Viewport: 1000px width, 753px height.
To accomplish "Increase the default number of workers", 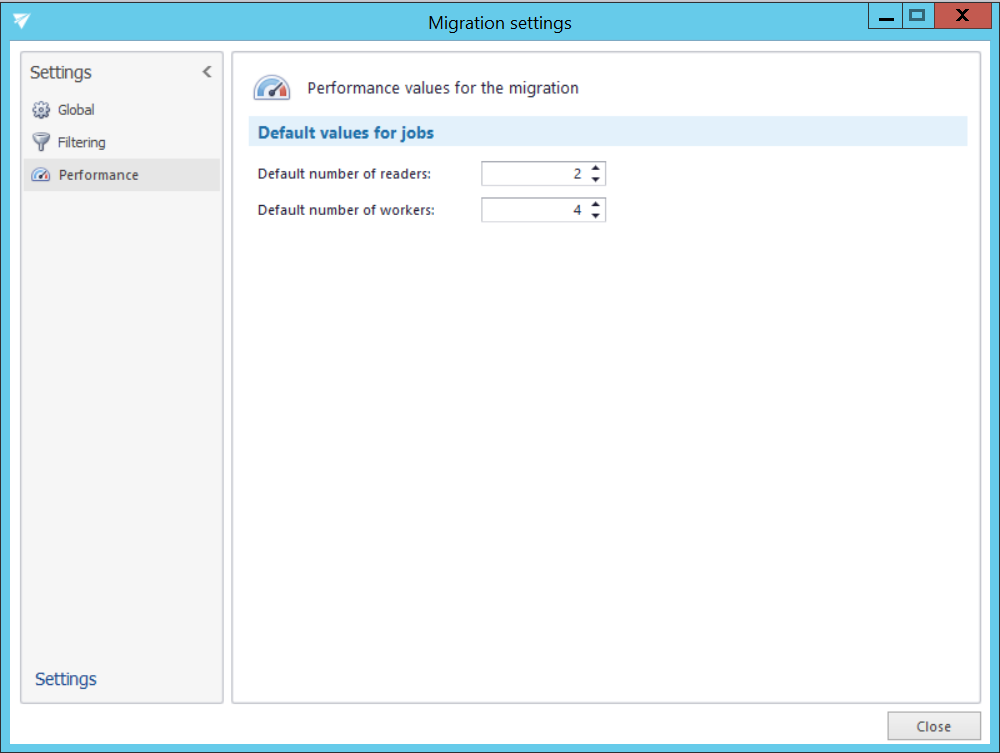I will click(596, 204).
